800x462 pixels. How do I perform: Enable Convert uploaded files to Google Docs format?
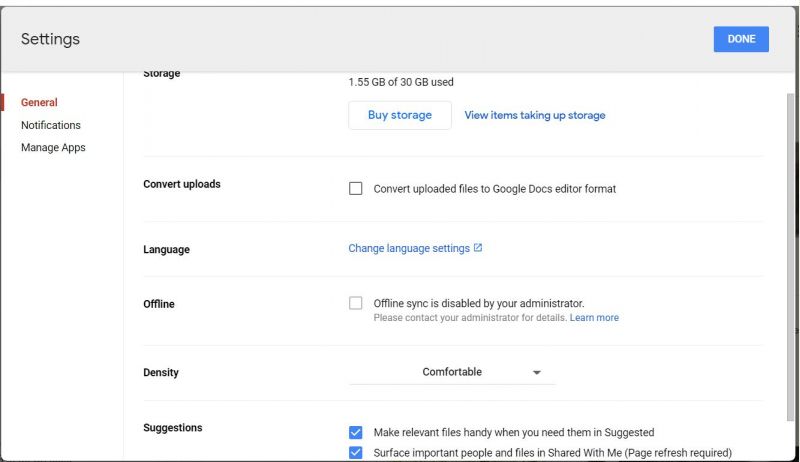(356, 189)
